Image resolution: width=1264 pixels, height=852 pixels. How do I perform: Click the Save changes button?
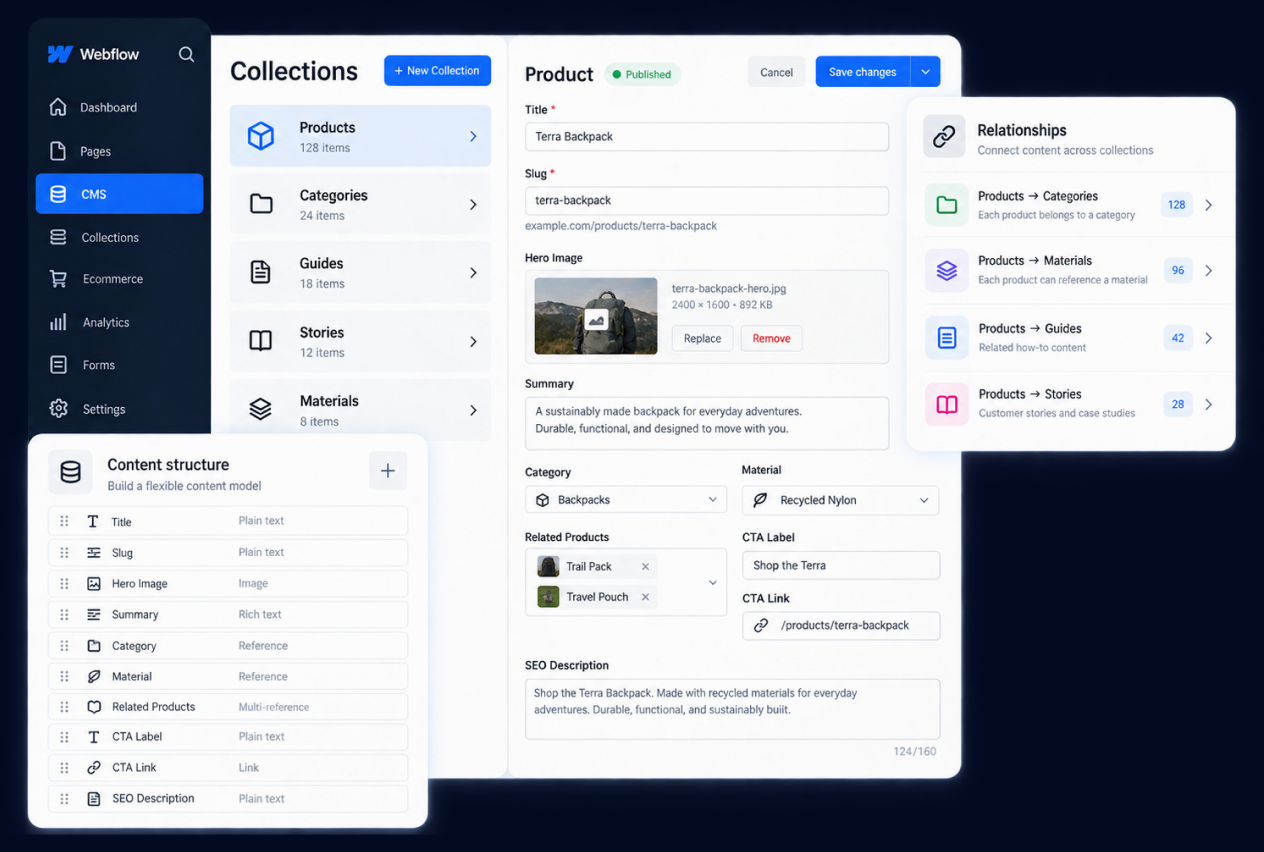[862, 72]
